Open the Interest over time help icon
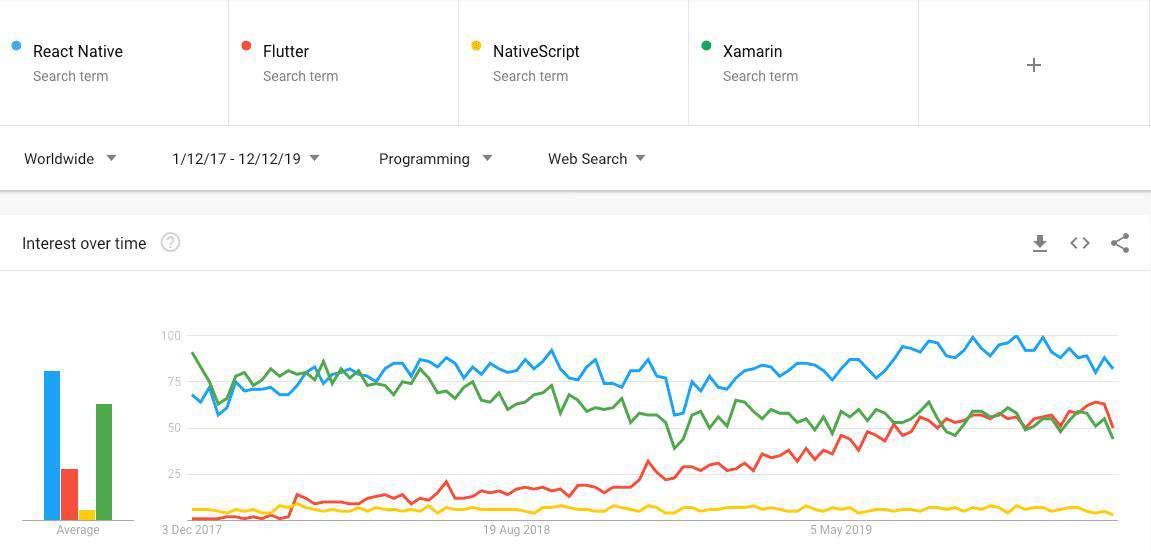Screen dimensions: 1151x552 pos(170,242)
